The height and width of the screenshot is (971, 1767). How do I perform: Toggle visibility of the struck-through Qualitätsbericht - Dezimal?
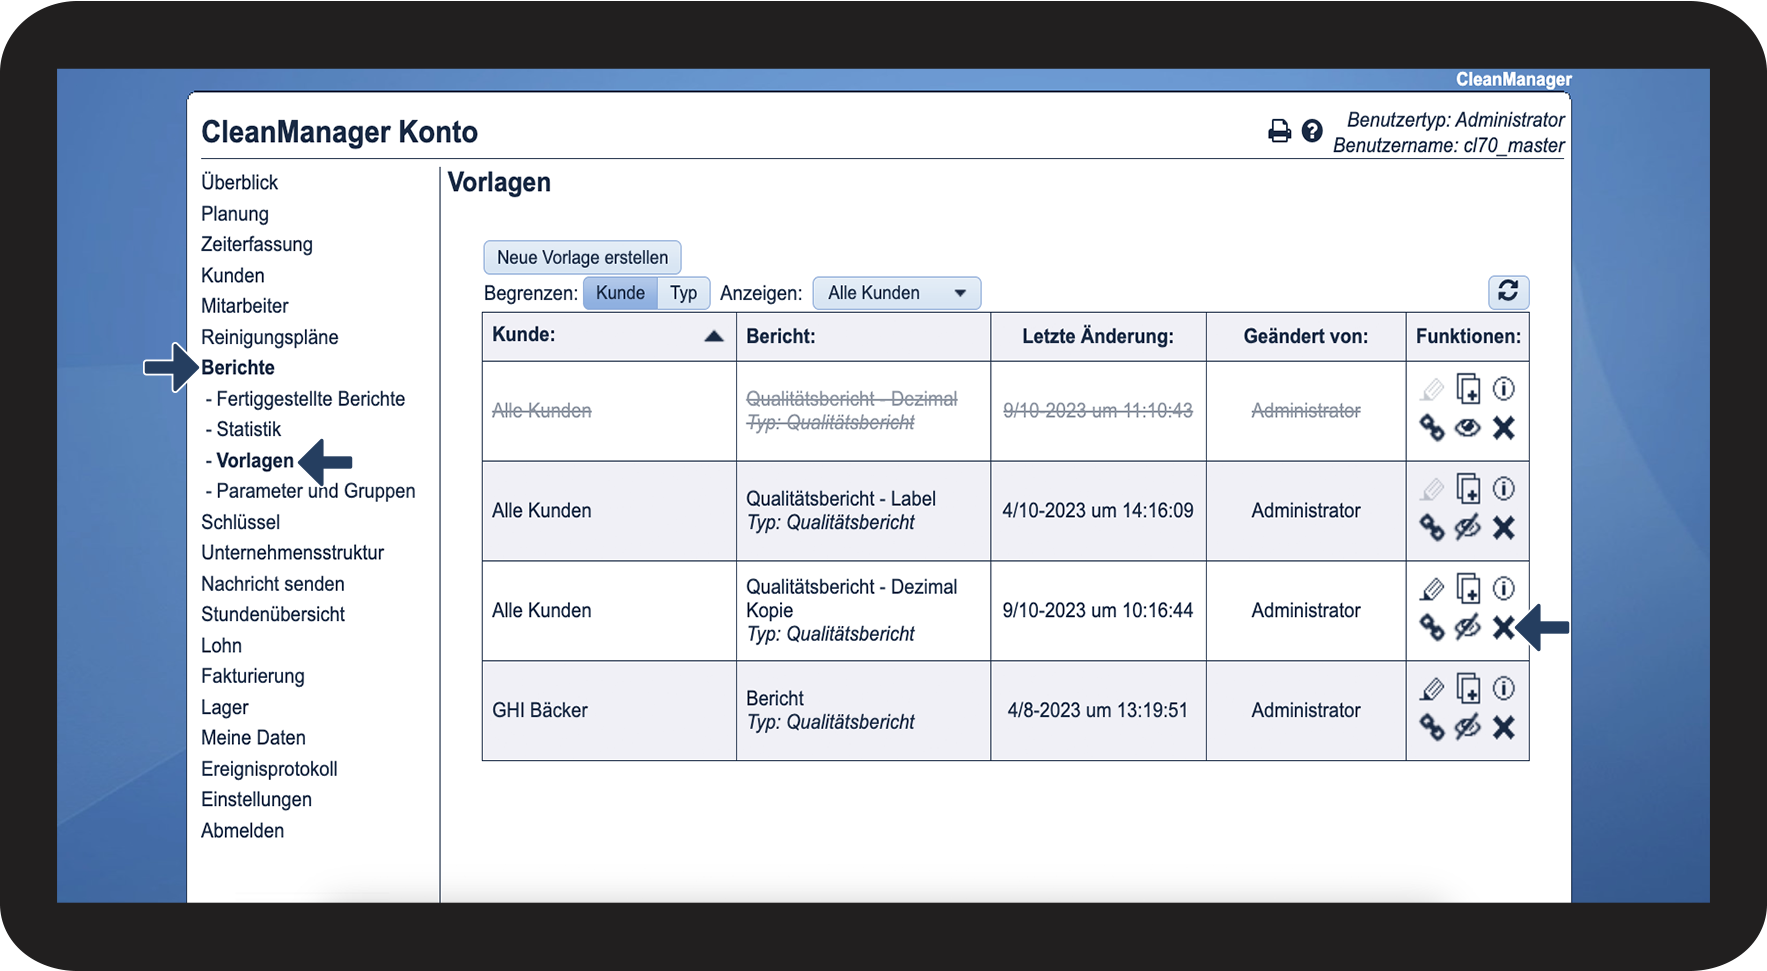1467,428
